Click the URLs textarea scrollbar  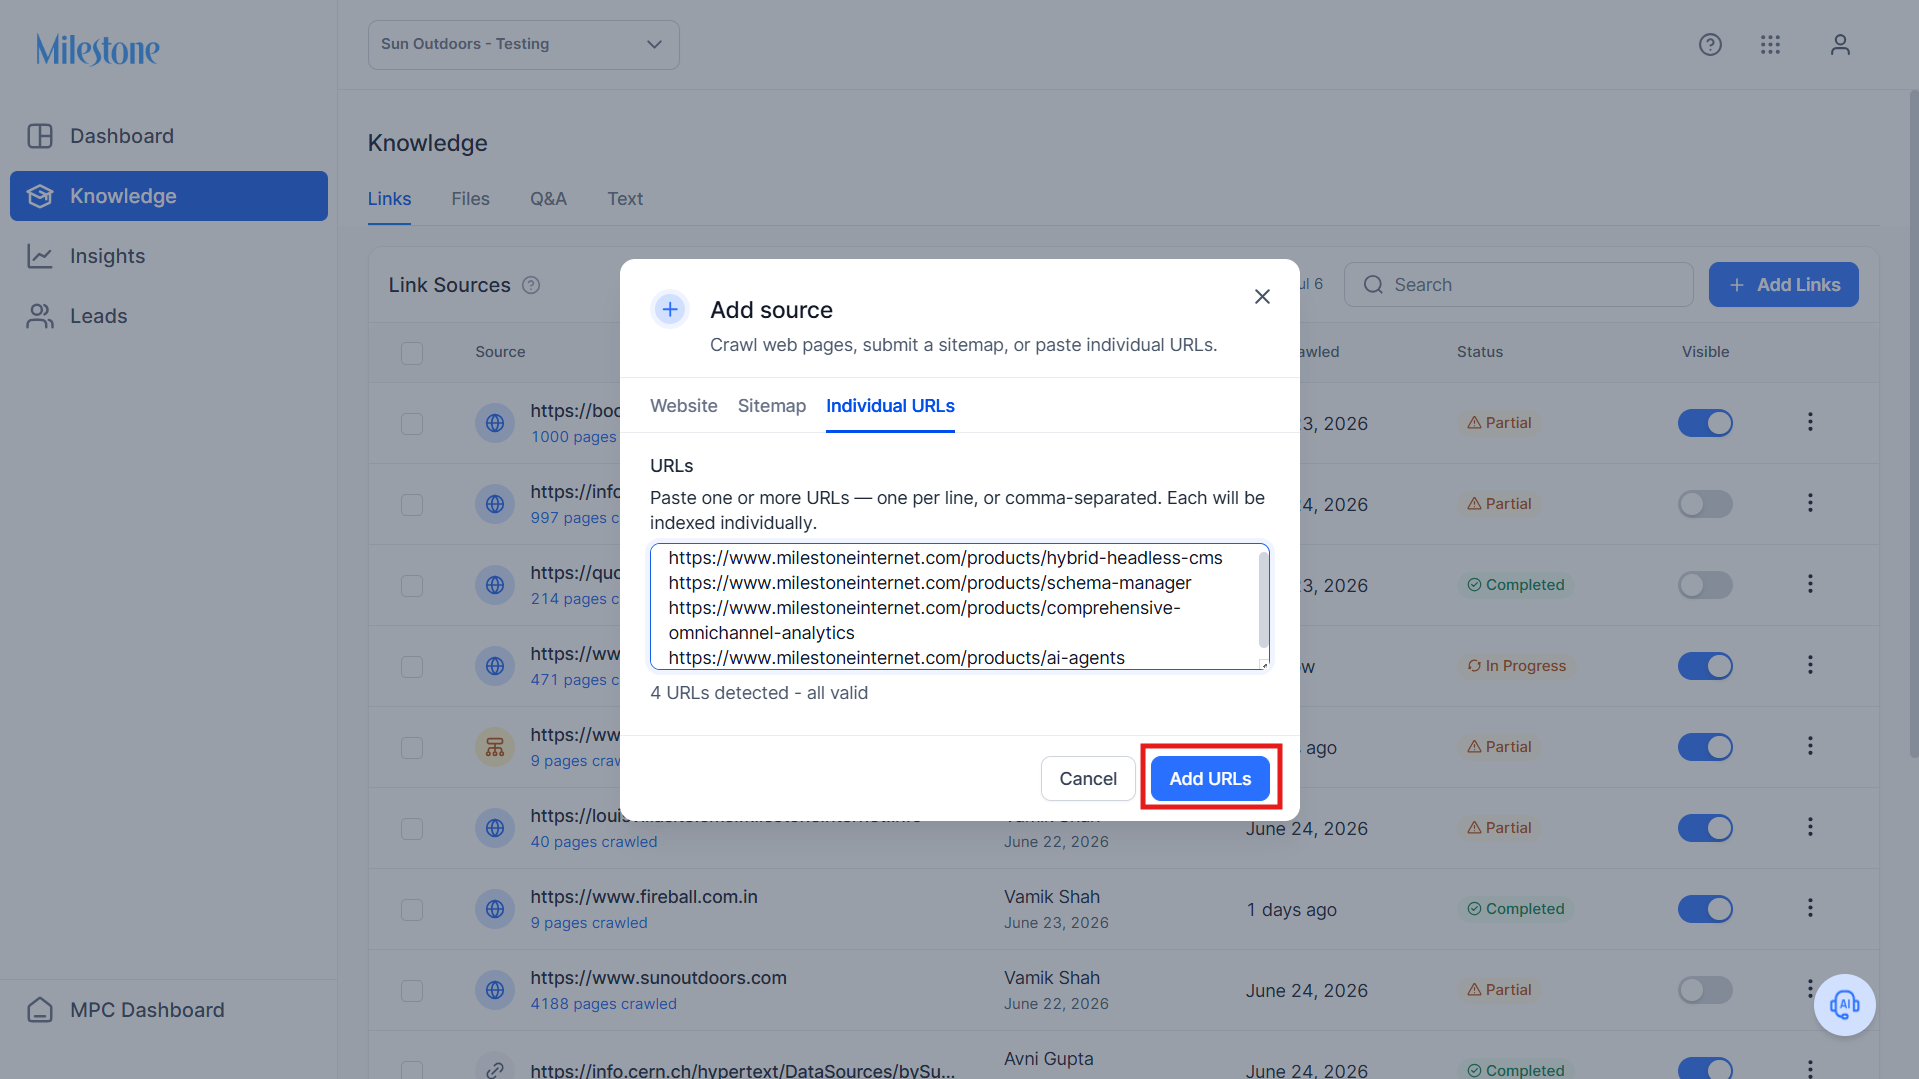1263,599
